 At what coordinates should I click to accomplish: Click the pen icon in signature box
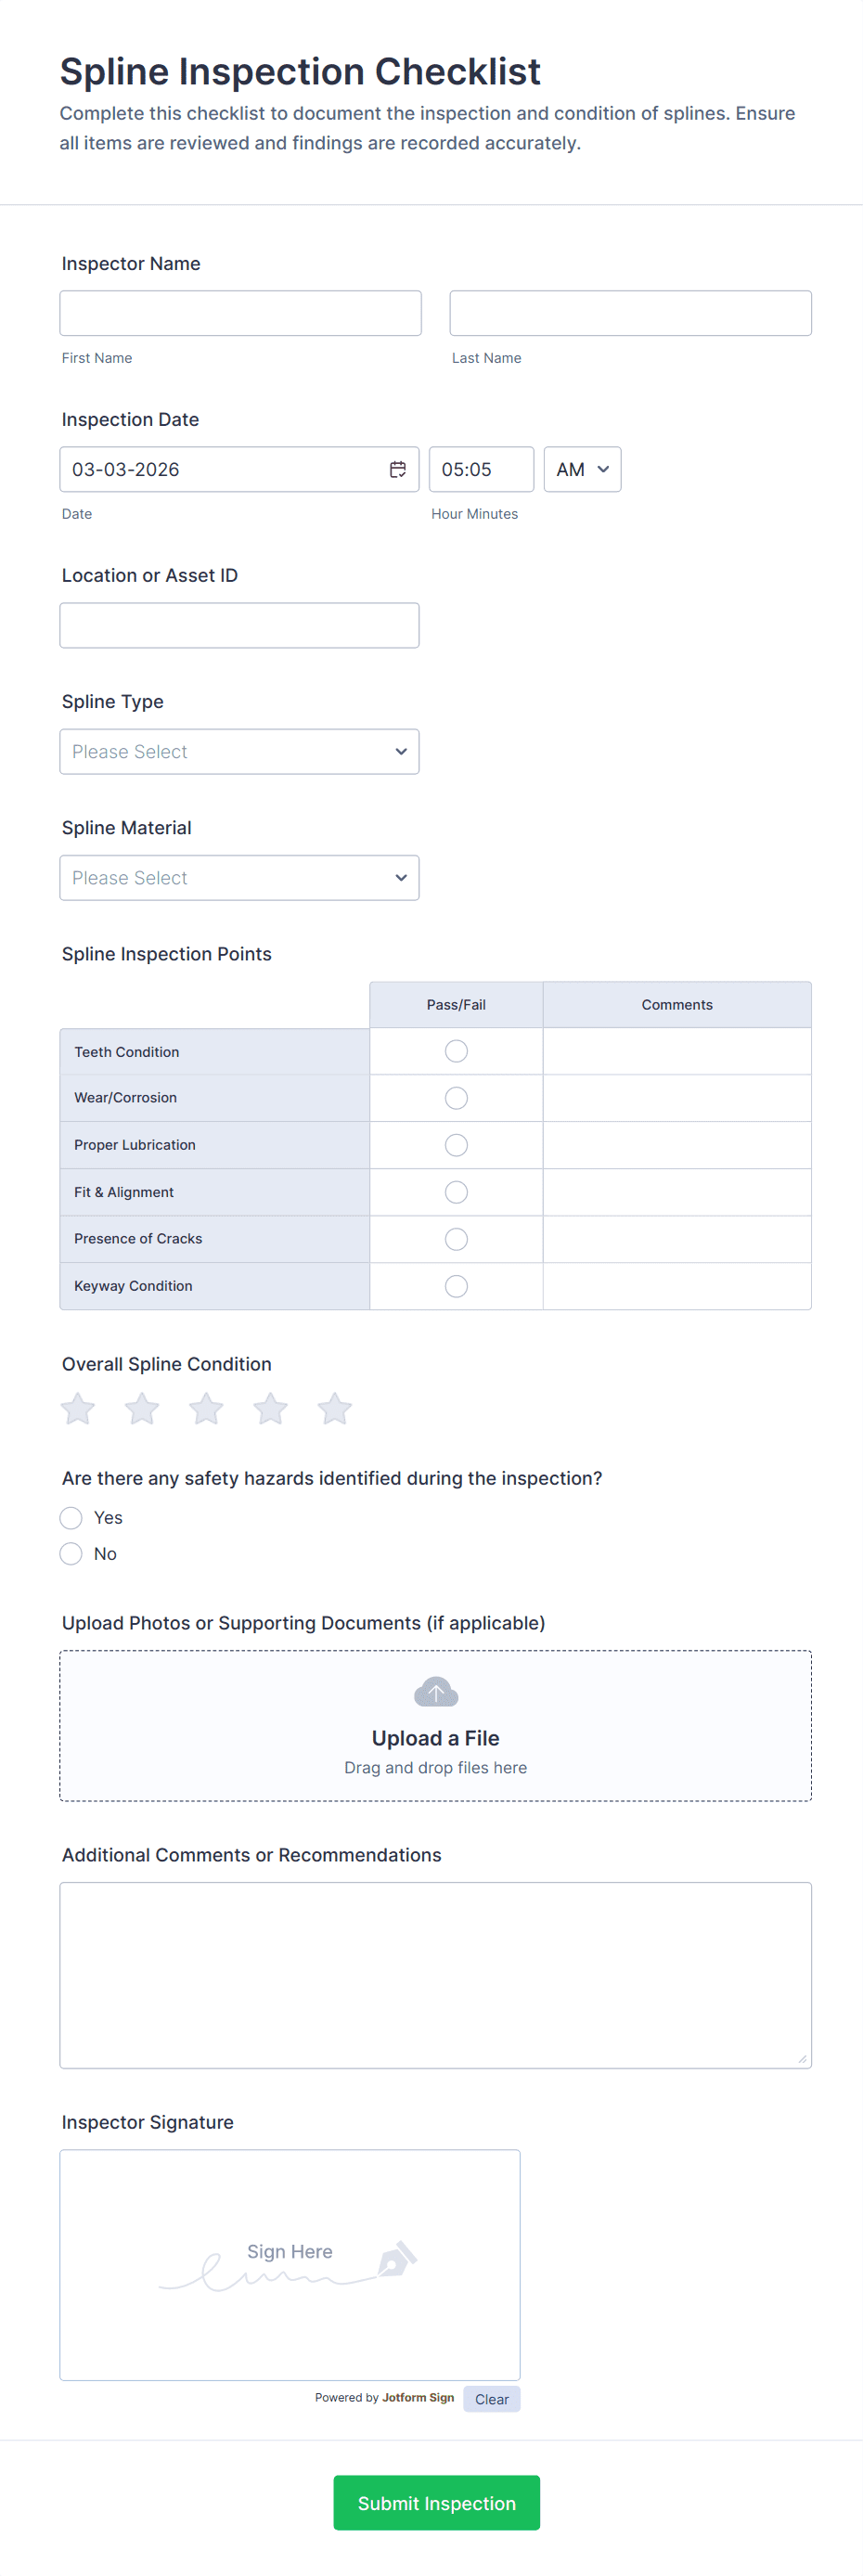coord(397,2259)
